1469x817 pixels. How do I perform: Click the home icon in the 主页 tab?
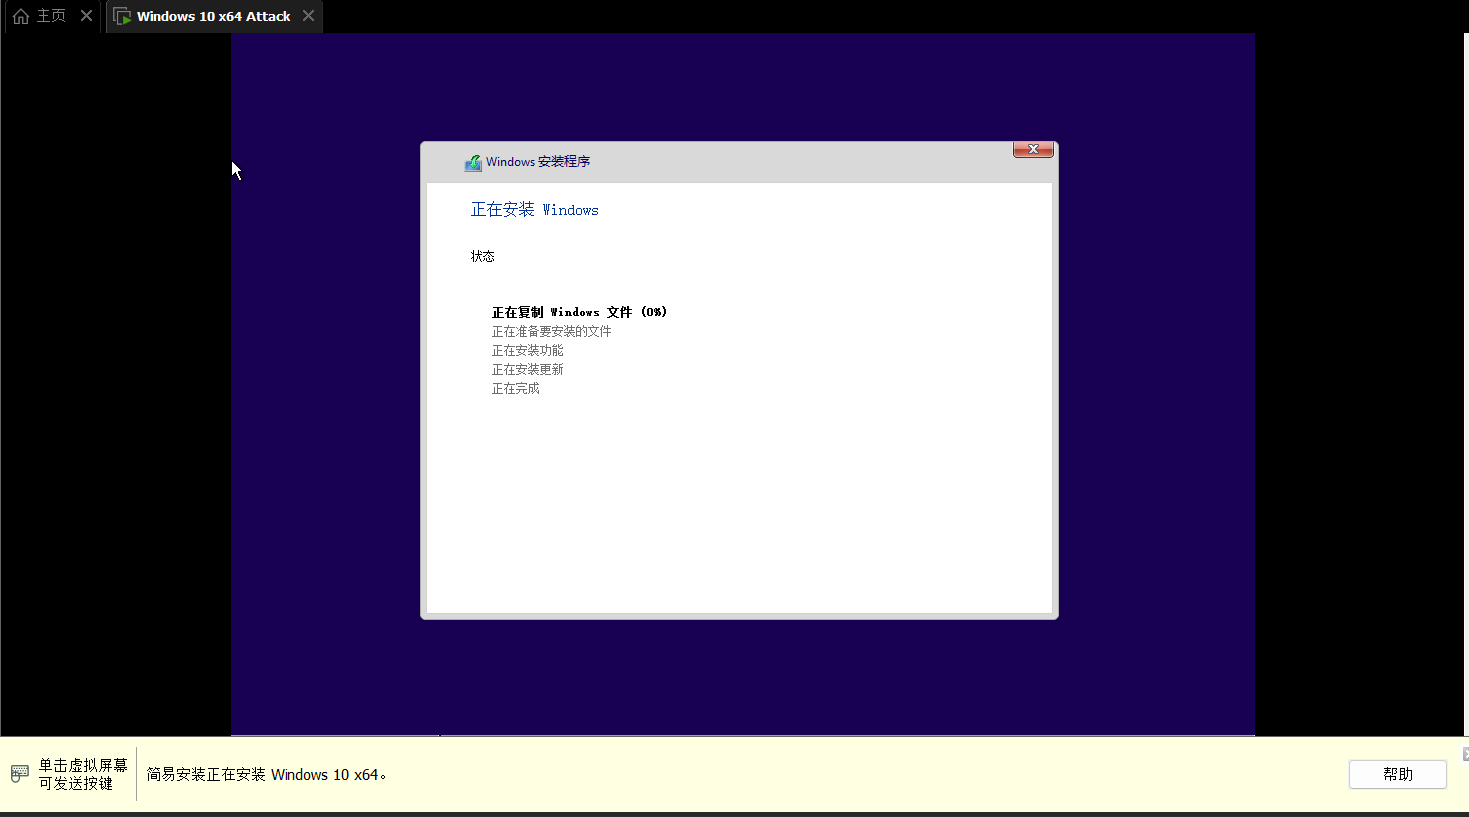20,16
